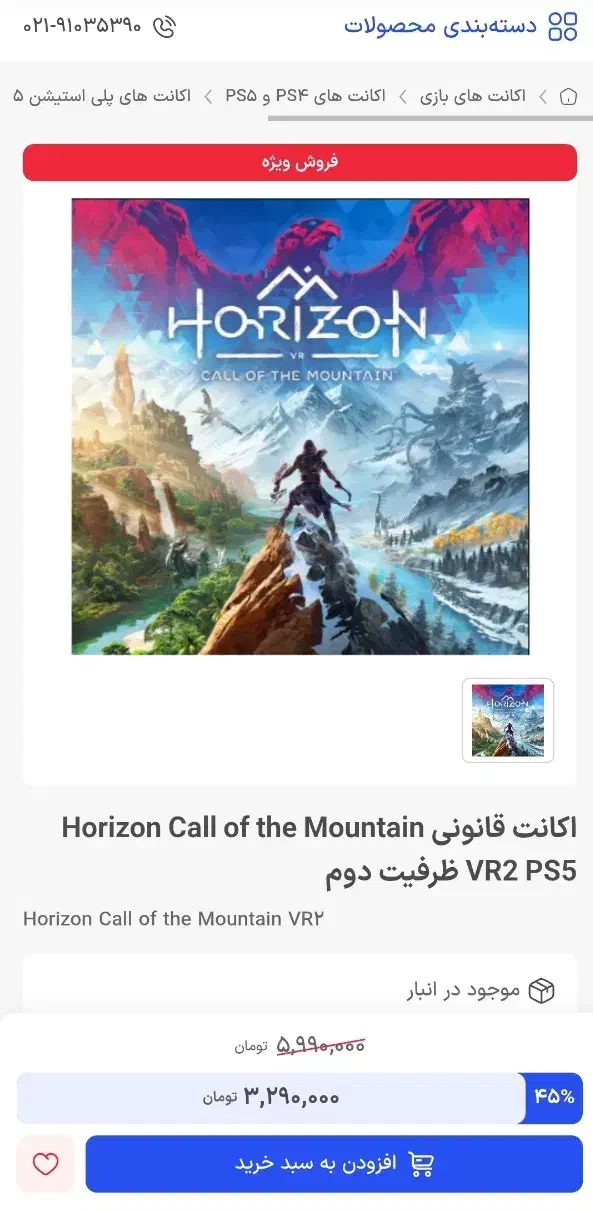Screen dimensions: 593x1210
Task: Open اکانت های PS4 و PS5 breadcrumb
Action: [305, 97]
